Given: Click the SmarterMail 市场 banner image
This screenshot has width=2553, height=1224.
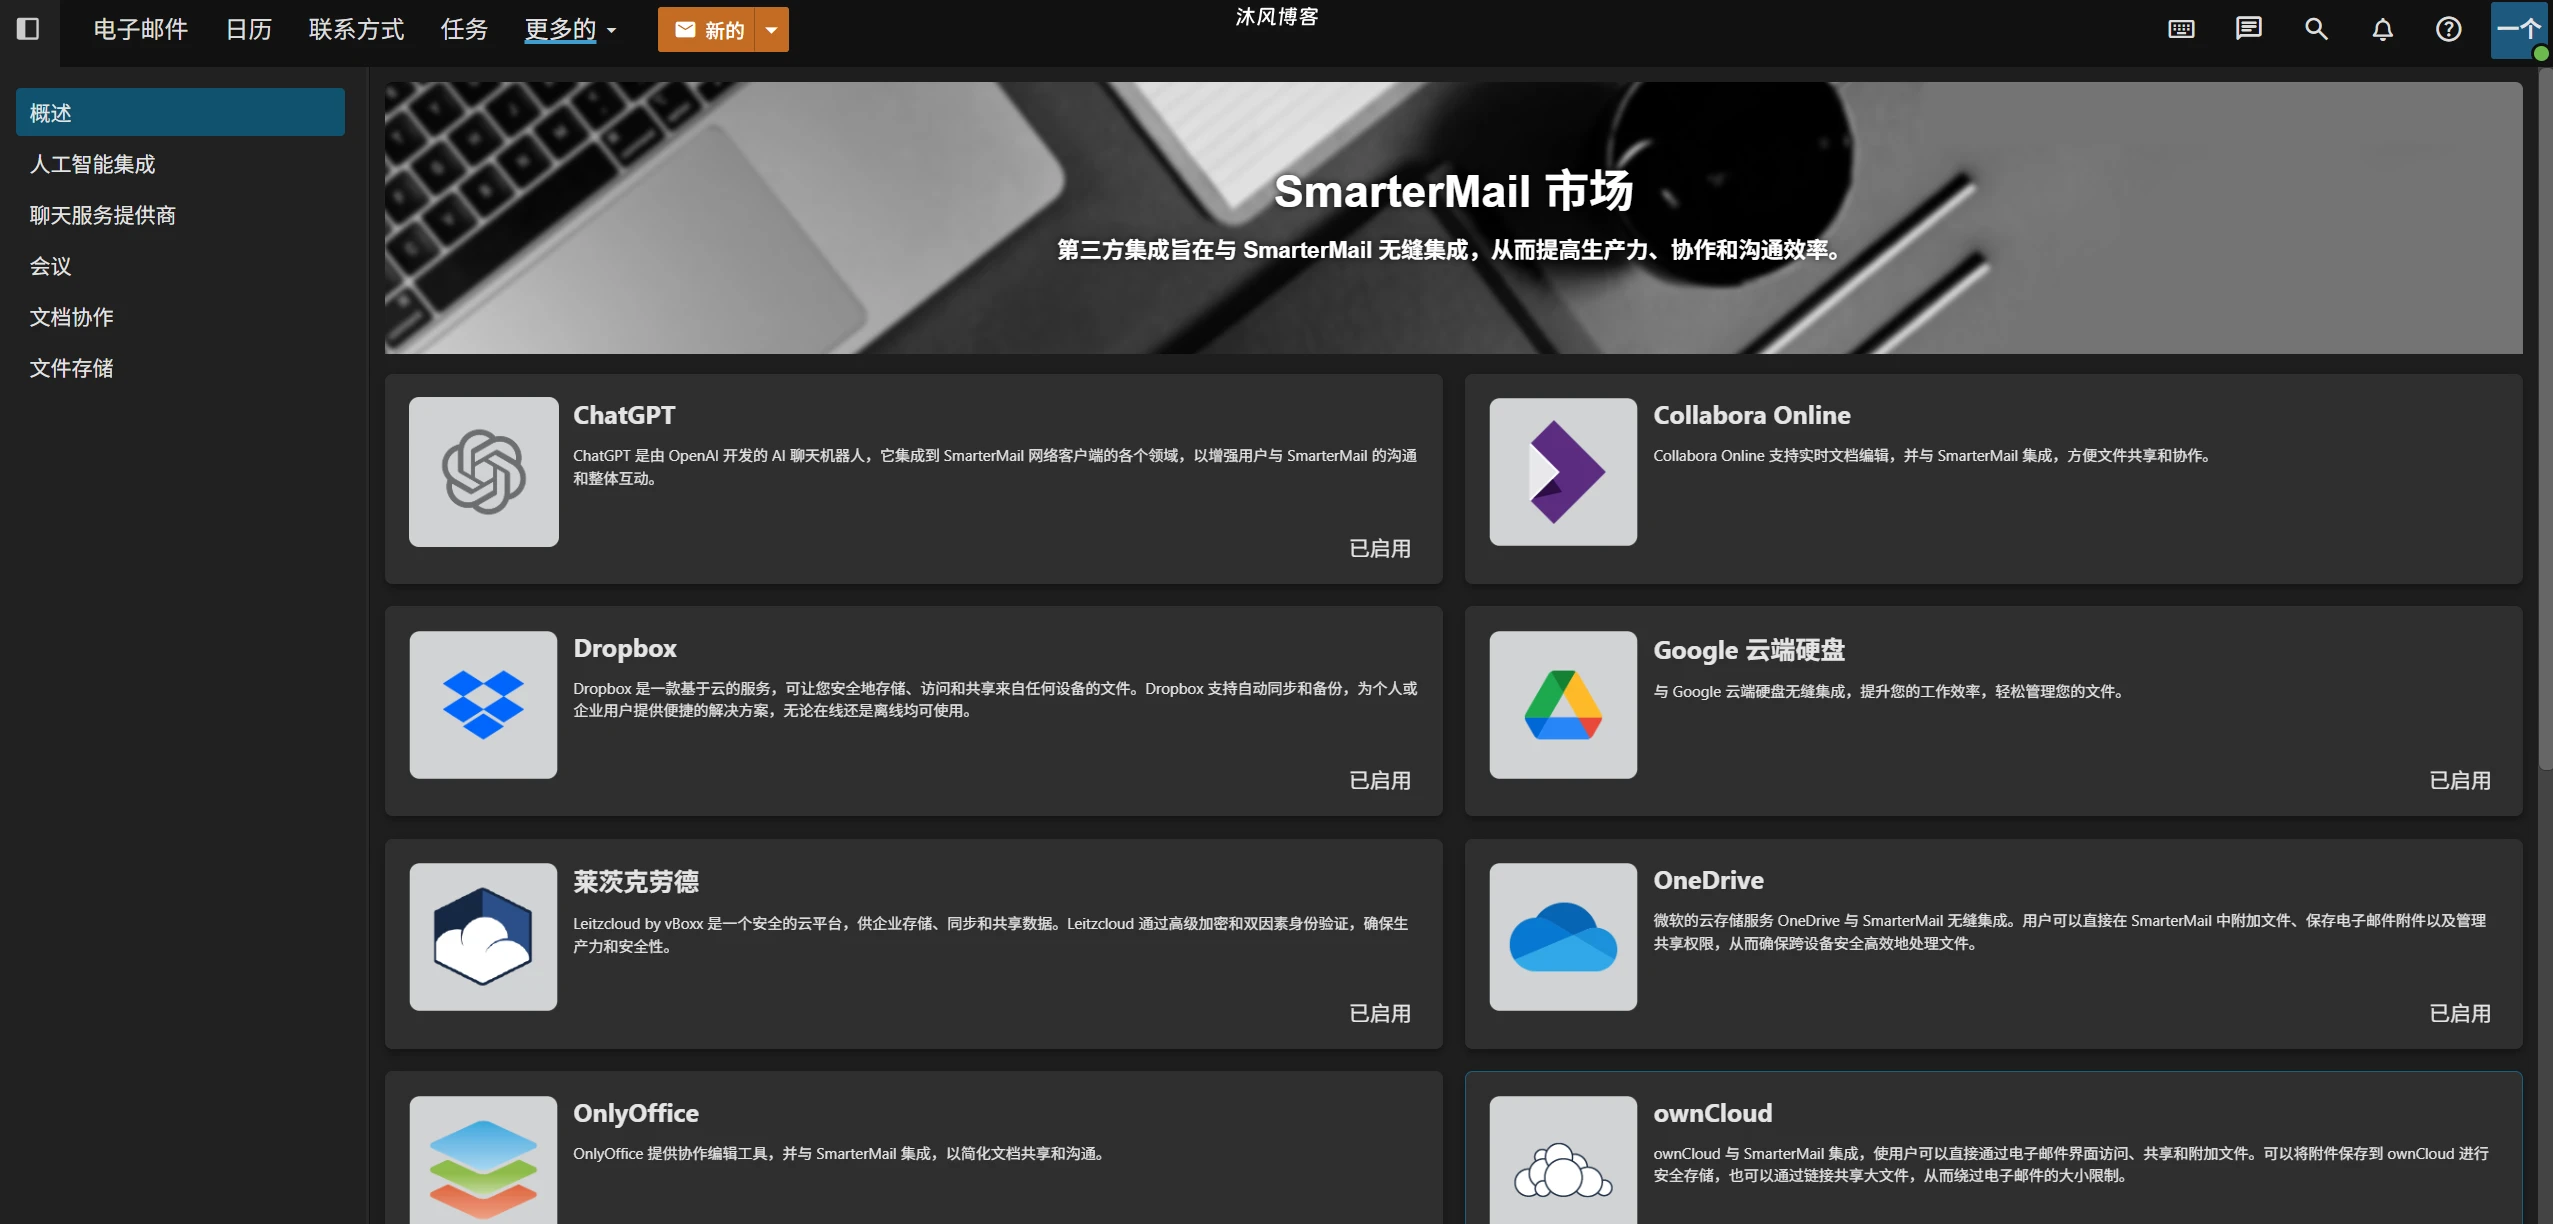Looking at the screenshot, I should pyautogui.click(x=1453, y=217).
